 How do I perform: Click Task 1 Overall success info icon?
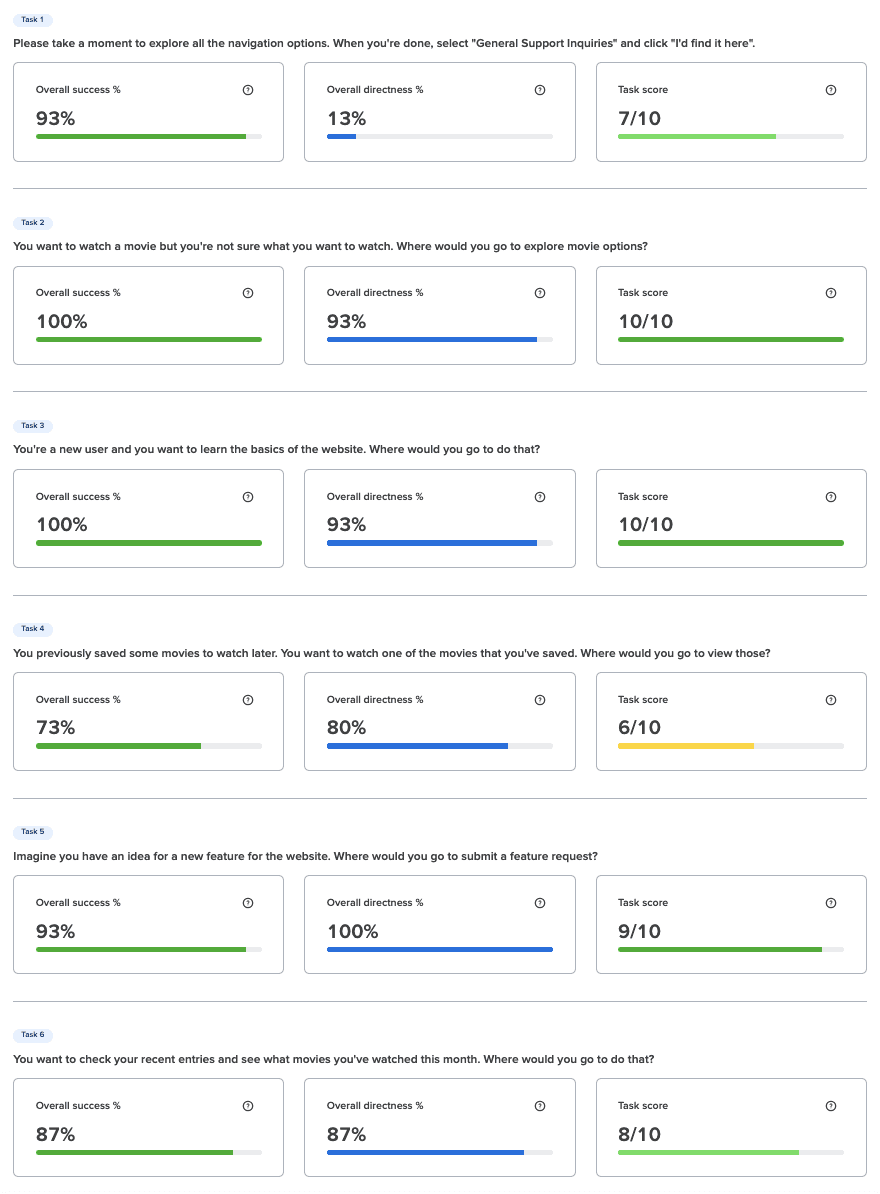click(247, 90)
